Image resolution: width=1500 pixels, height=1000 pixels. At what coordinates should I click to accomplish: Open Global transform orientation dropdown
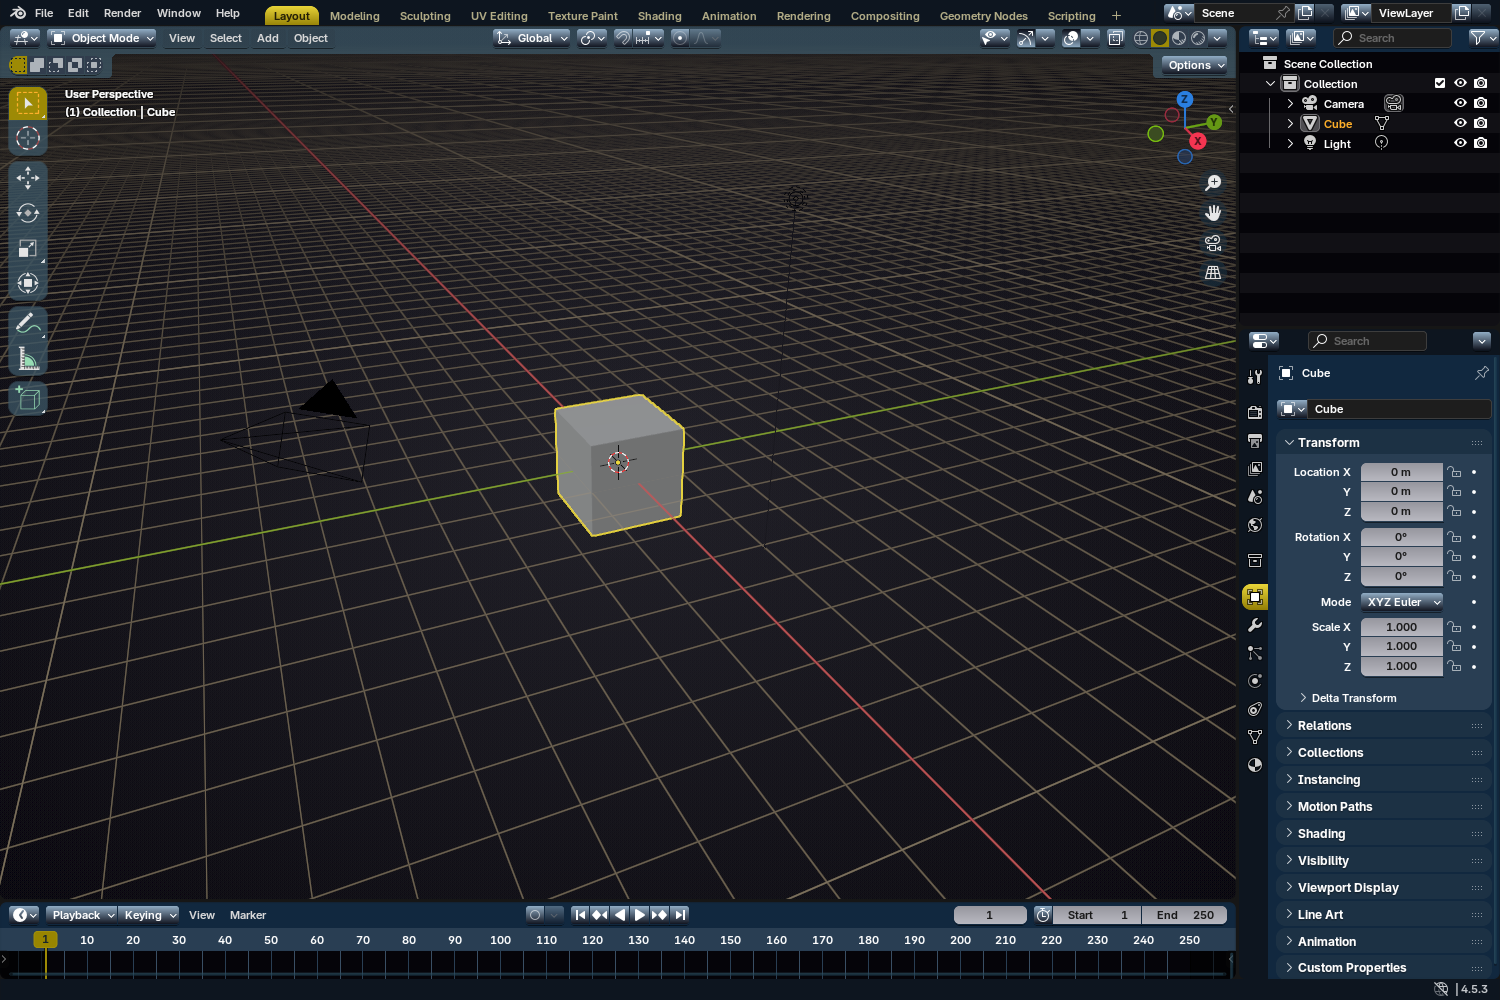coord(531,38)
